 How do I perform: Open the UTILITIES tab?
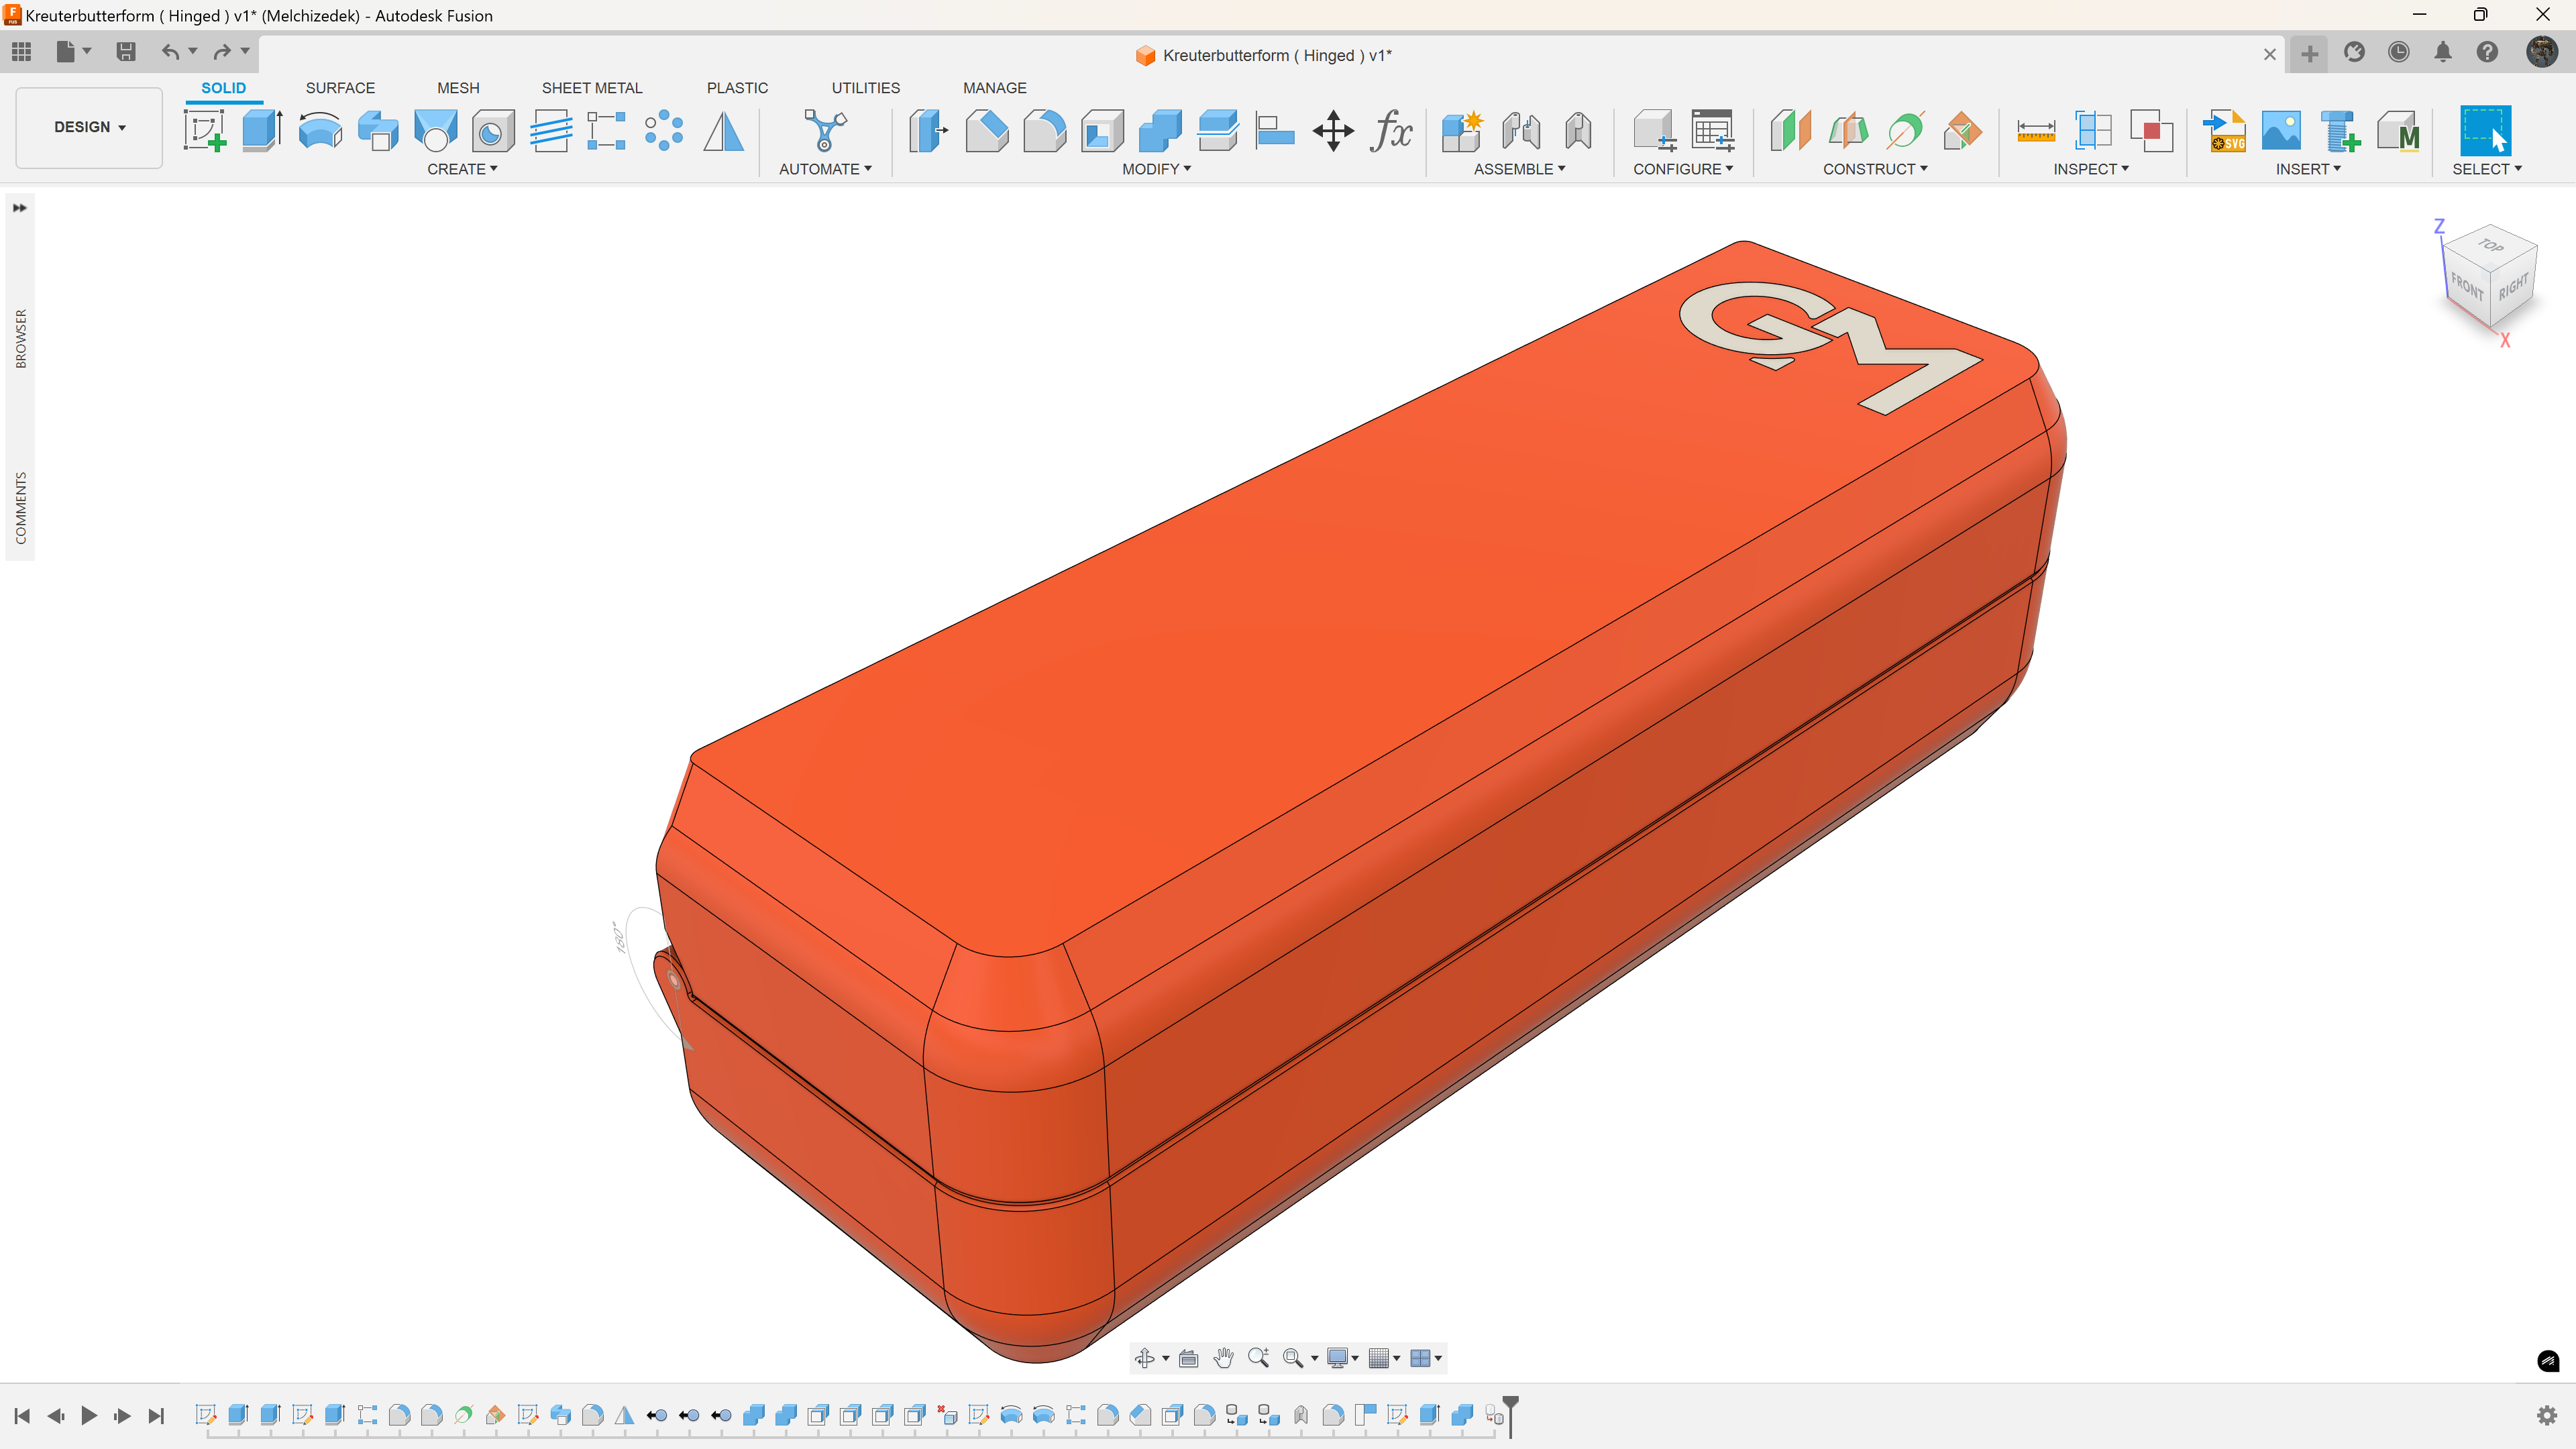pyautogui.click(x=866, y=88)
